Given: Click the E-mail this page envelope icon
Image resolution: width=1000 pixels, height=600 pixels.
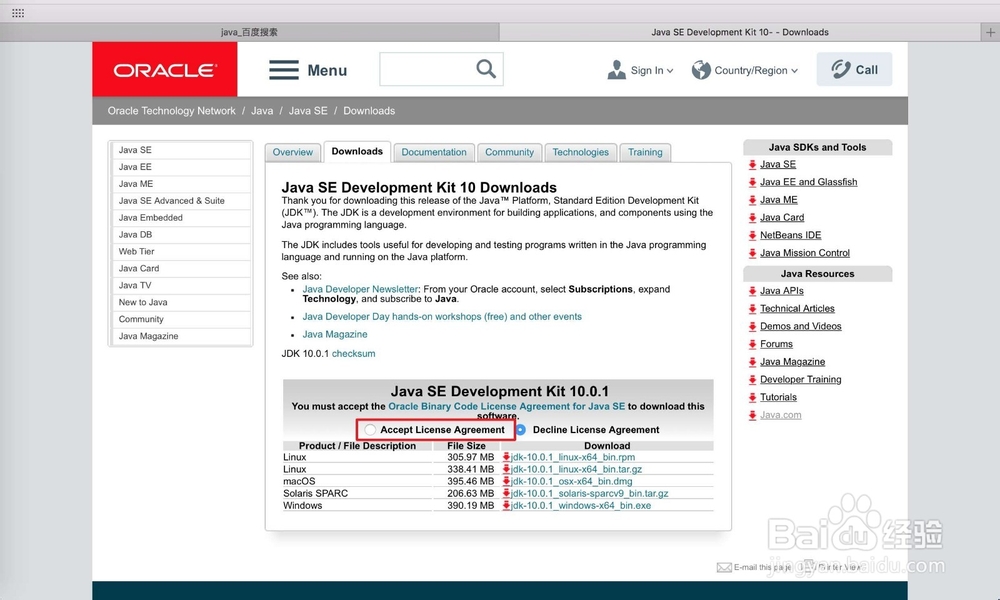Looking at the screenshot, I should point(724,567).
